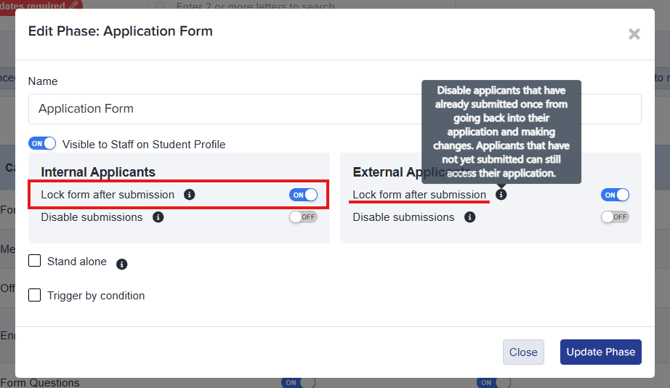Click info icon next to Stand alone
670x388 pixels.
122,264
